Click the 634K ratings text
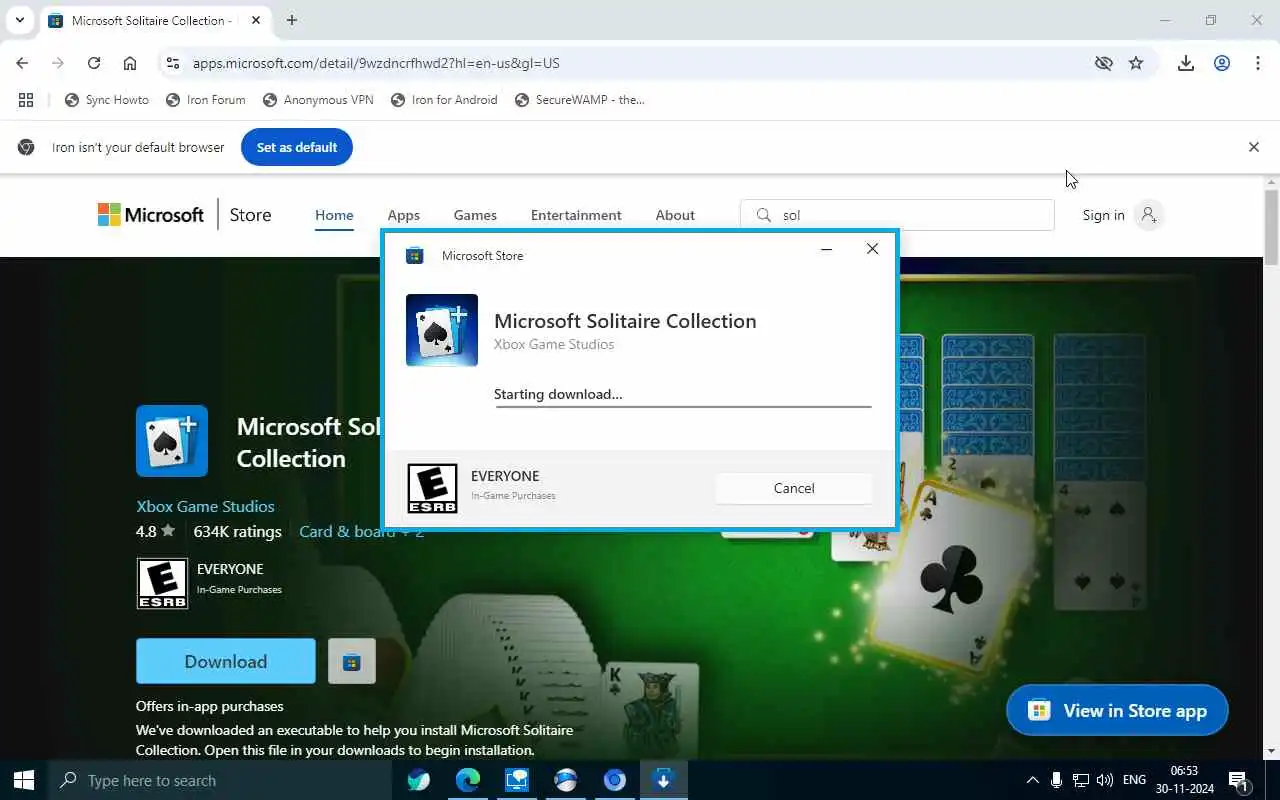Screen dimensions: 1280x800 point(237,531)
